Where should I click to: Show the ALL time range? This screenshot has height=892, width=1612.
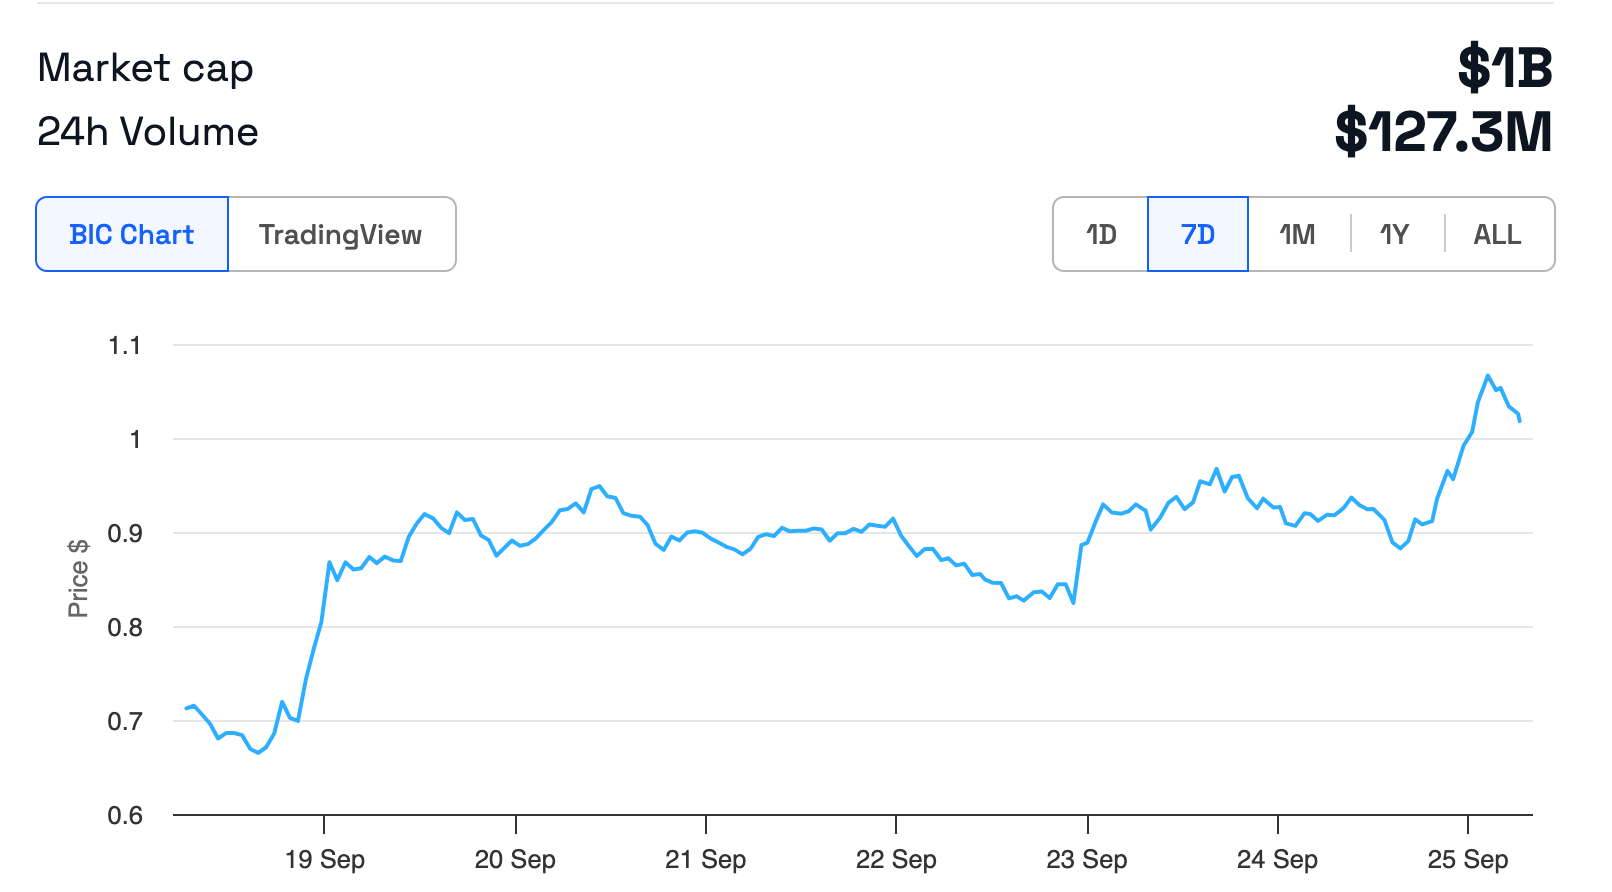coord(1498,234)
